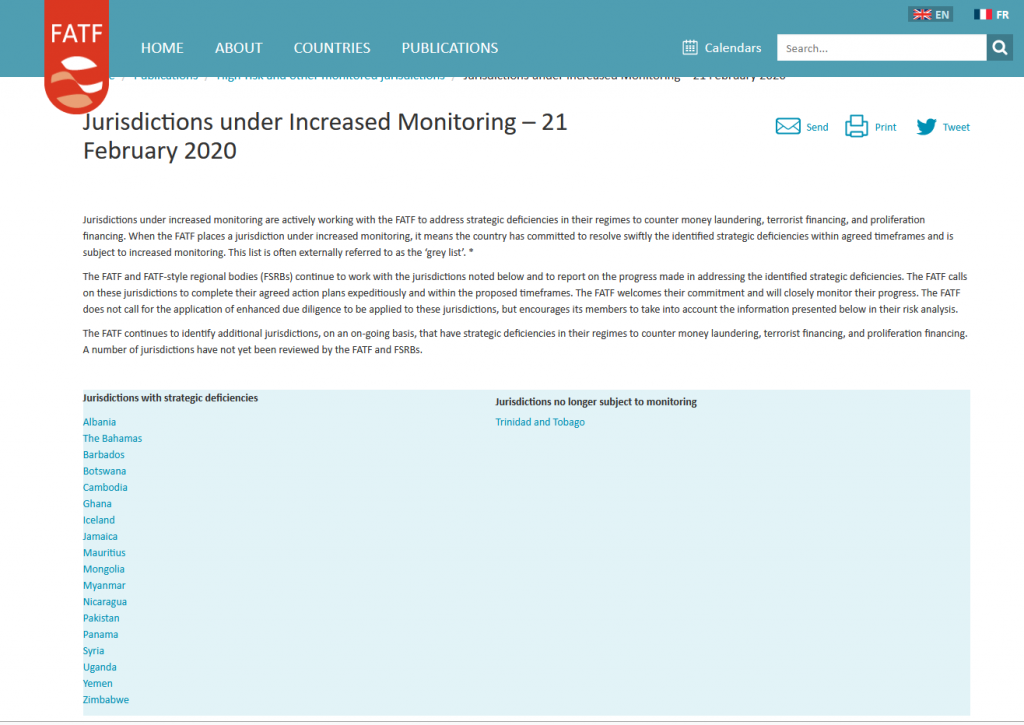Open the Cambodia link
This screenshot has height=725, width=1024.
pos(105,487)
